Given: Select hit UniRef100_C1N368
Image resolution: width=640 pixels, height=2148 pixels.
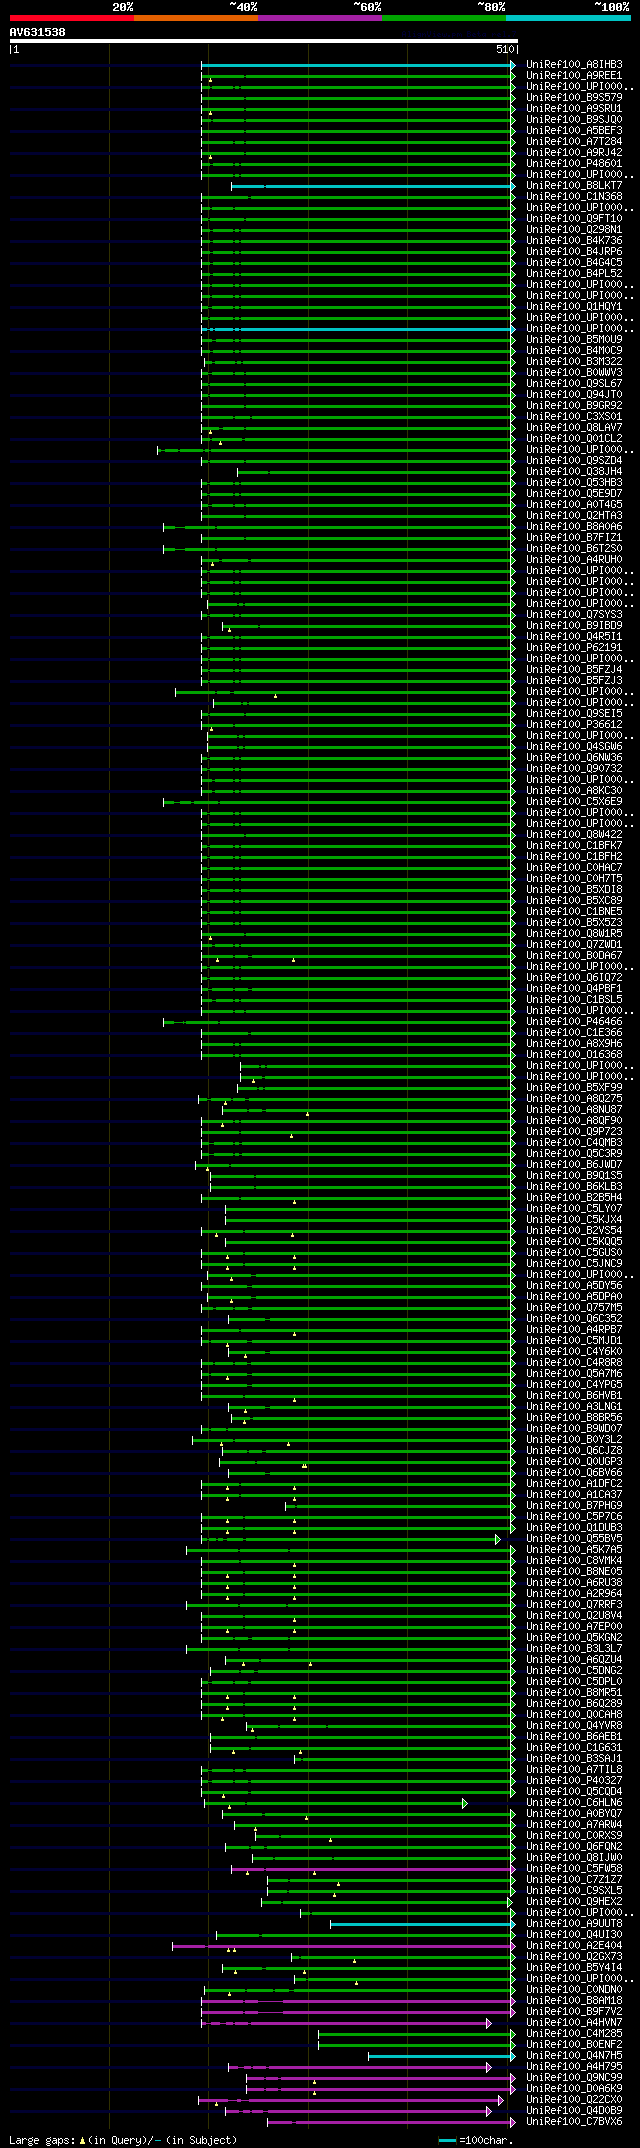Looking at the screenshot, I should click(x=574, y=197).
